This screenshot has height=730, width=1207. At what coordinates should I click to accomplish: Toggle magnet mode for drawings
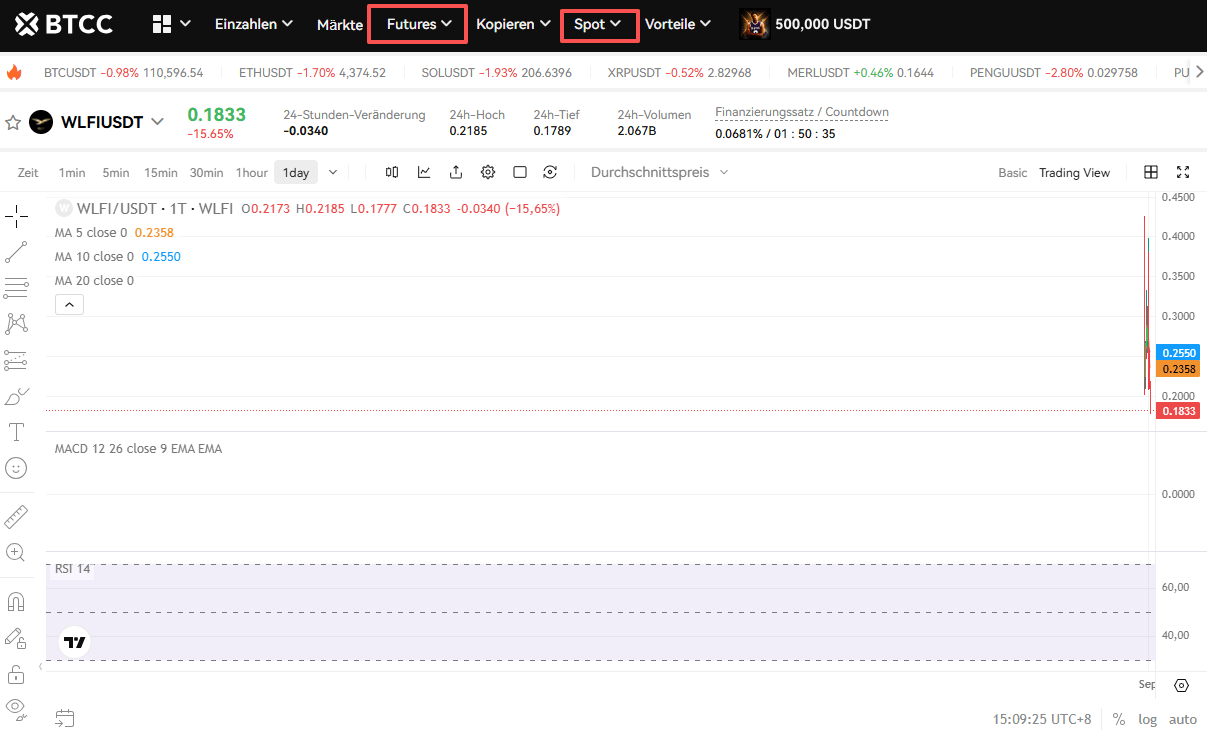(x=16, y=602)
